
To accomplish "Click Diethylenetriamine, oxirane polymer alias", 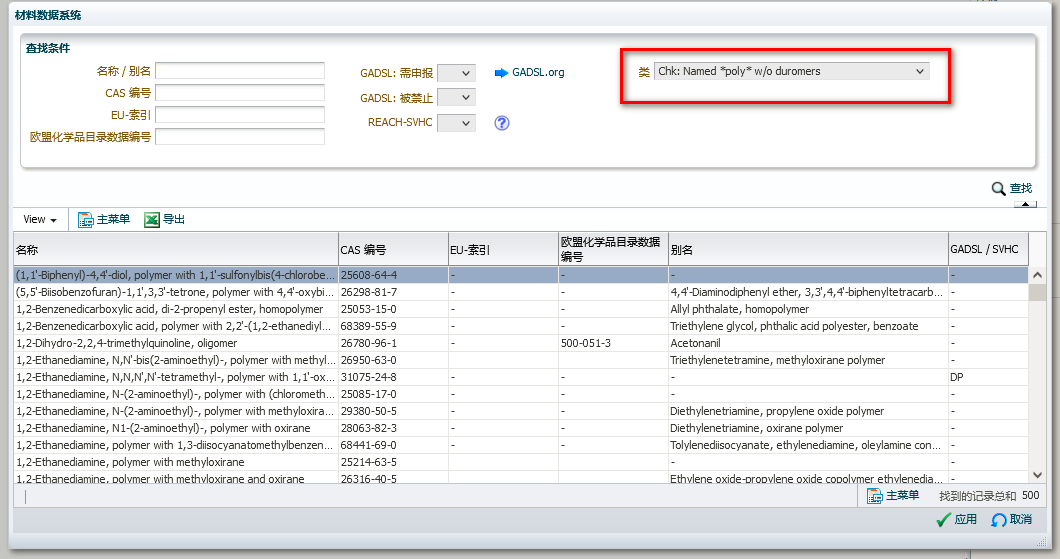I will (756, 428).
